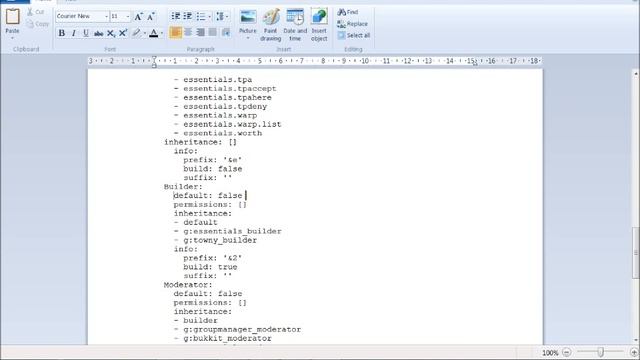Click the Paste clipboard icon
Image resolution: width=640 pixels, height=360 pixels.
12,17
